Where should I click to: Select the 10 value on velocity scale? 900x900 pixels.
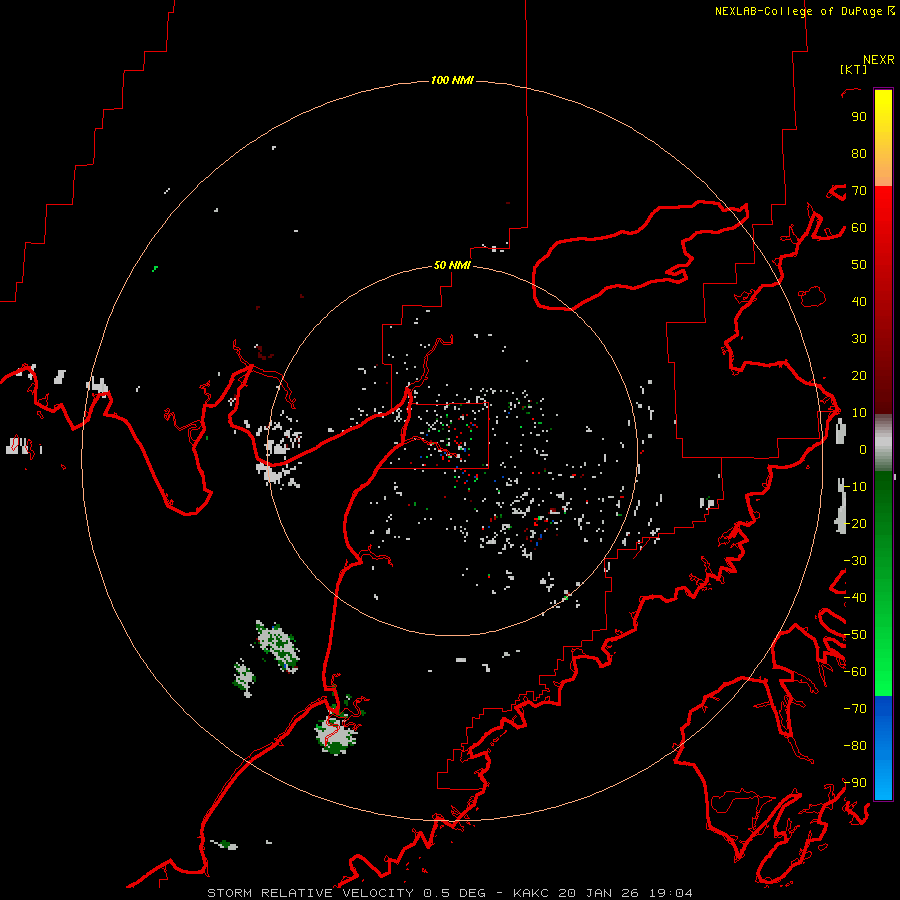859,413
